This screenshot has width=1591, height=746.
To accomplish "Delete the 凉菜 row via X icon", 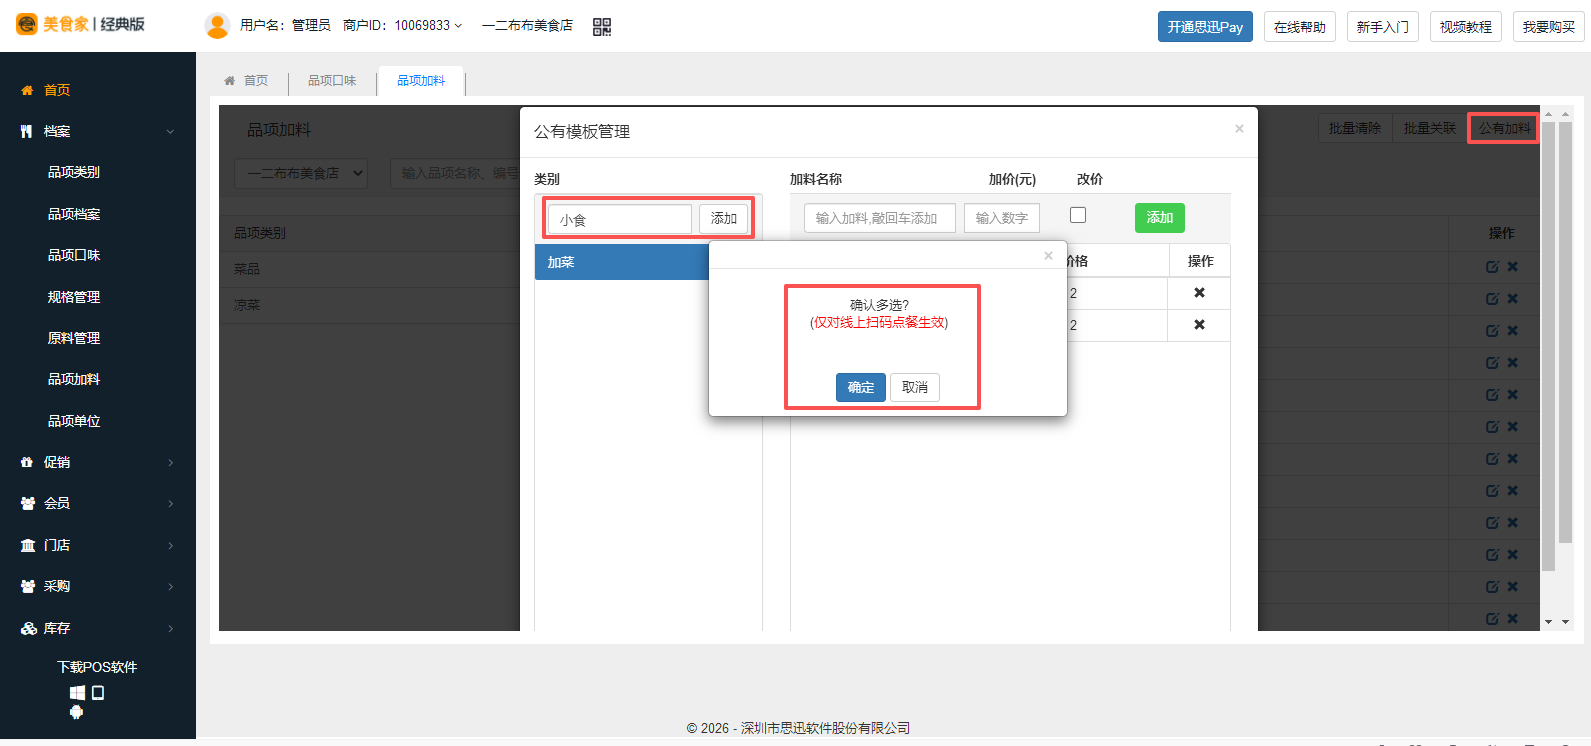I will 1512,299.
